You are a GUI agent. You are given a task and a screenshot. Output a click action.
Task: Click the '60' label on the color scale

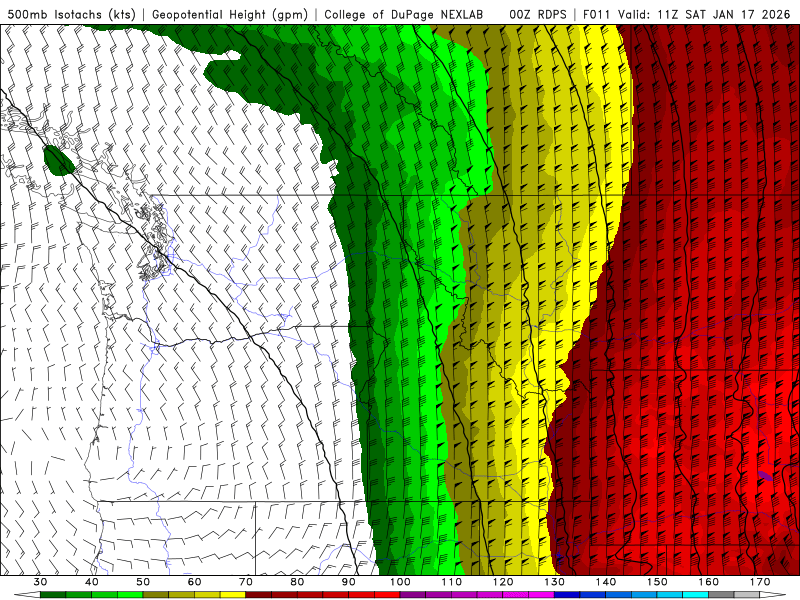pos(194,582)
